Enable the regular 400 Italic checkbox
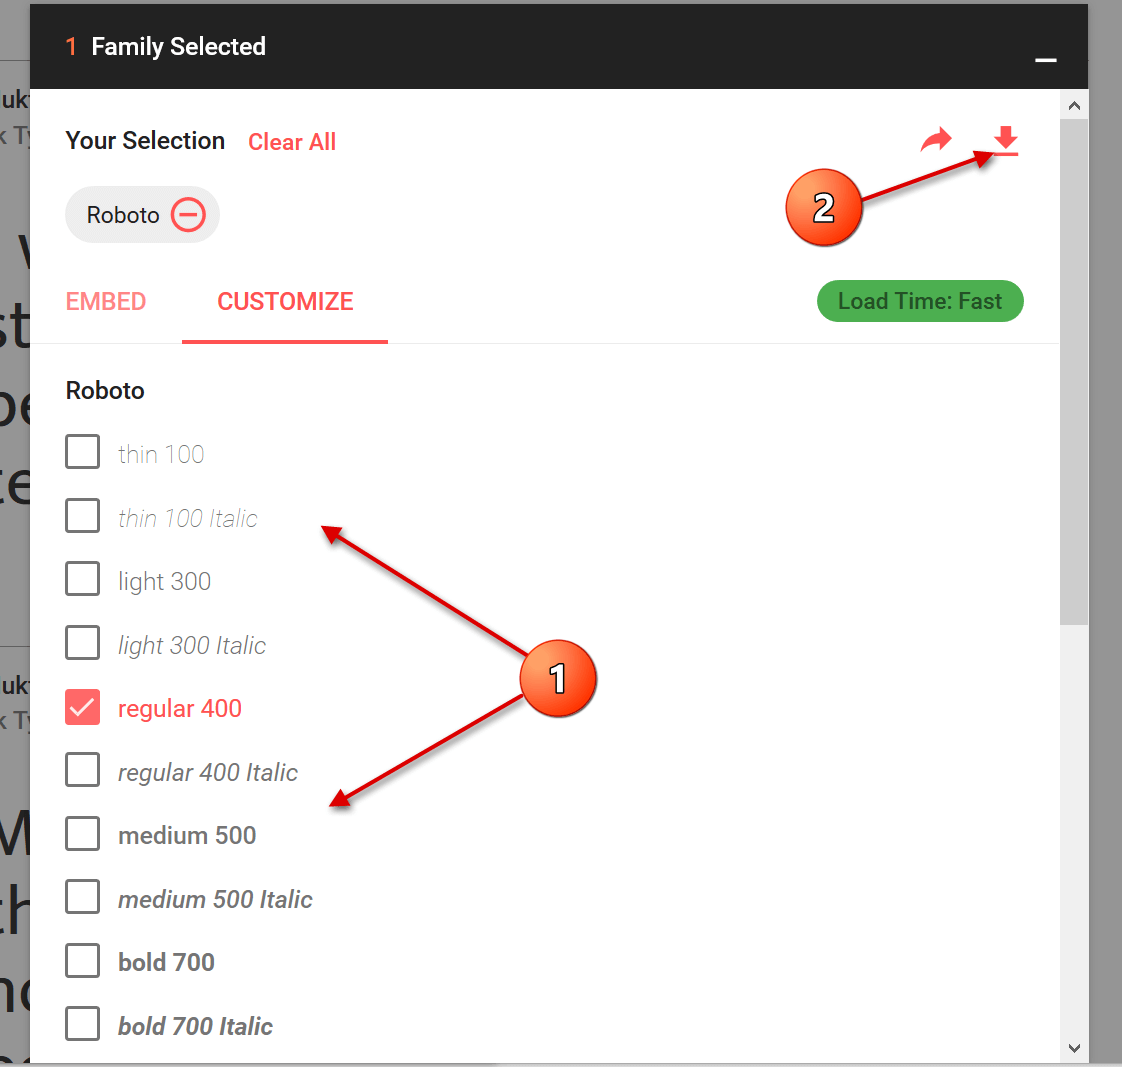Image resolution: width=1122 pixels, height=1067 pixels. pyautogui.click(x=82, y=770)
